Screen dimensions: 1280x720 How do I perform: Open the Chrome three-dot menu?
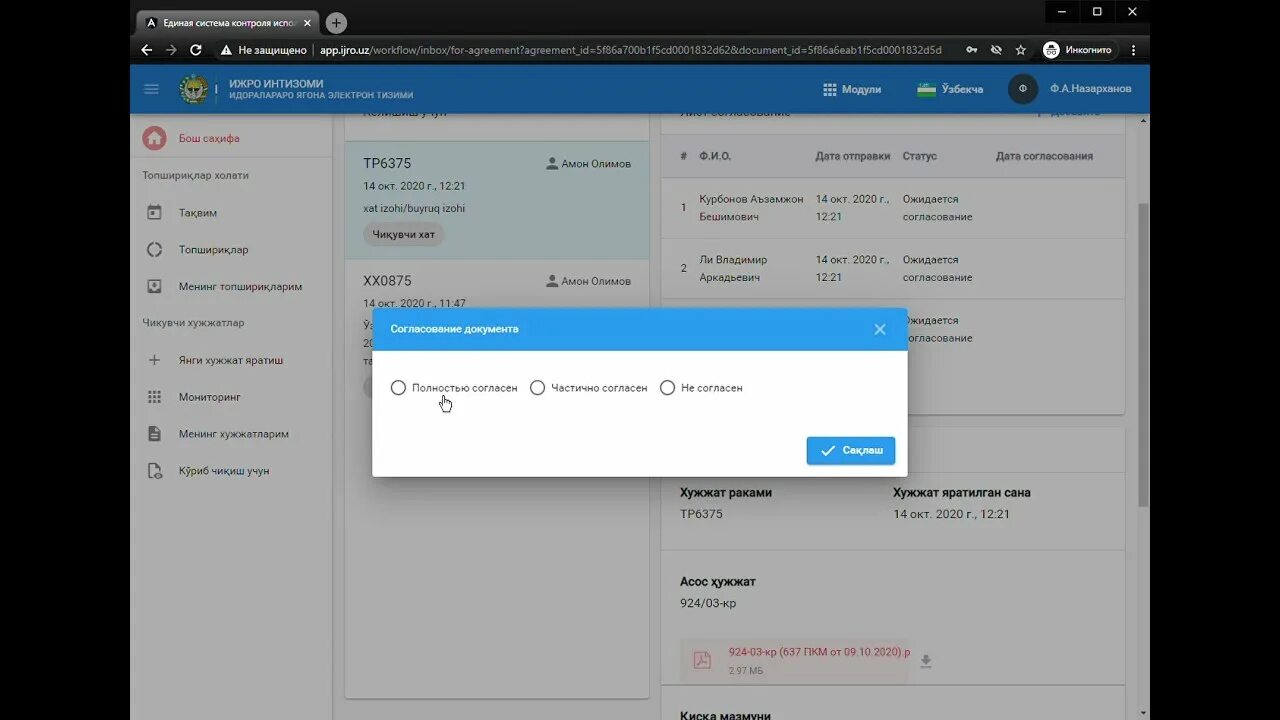[x=1133, y=50]
